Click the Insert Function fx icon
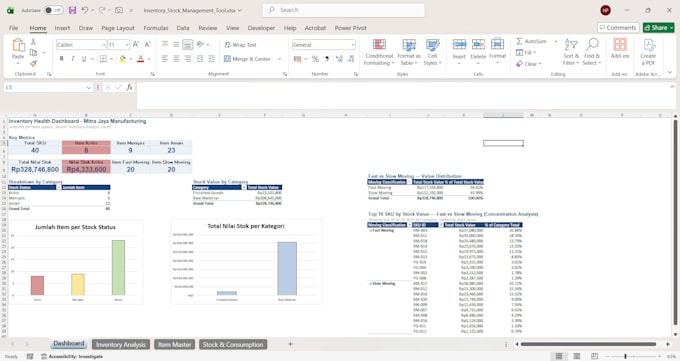Screen dimensions: 680x361 (129, 88)
